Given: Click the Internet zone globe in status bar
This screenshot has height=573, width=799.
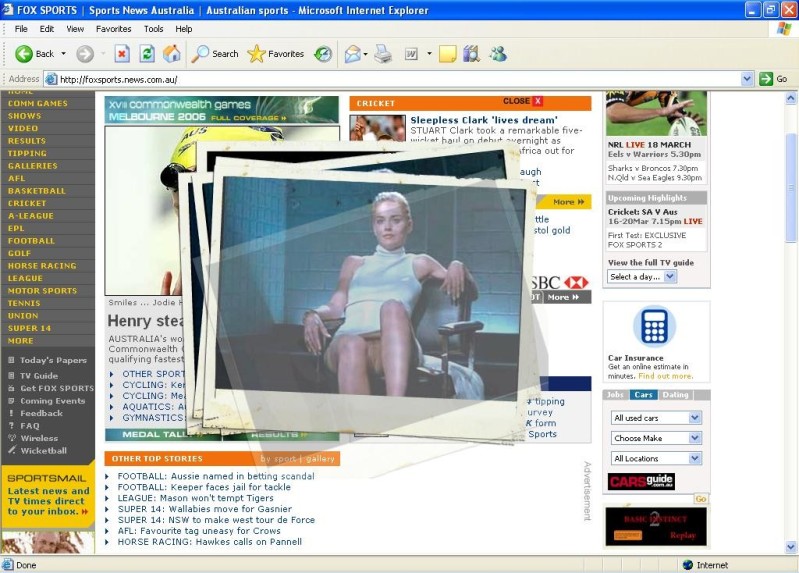Looking at the screenshot, I should 688,565.
